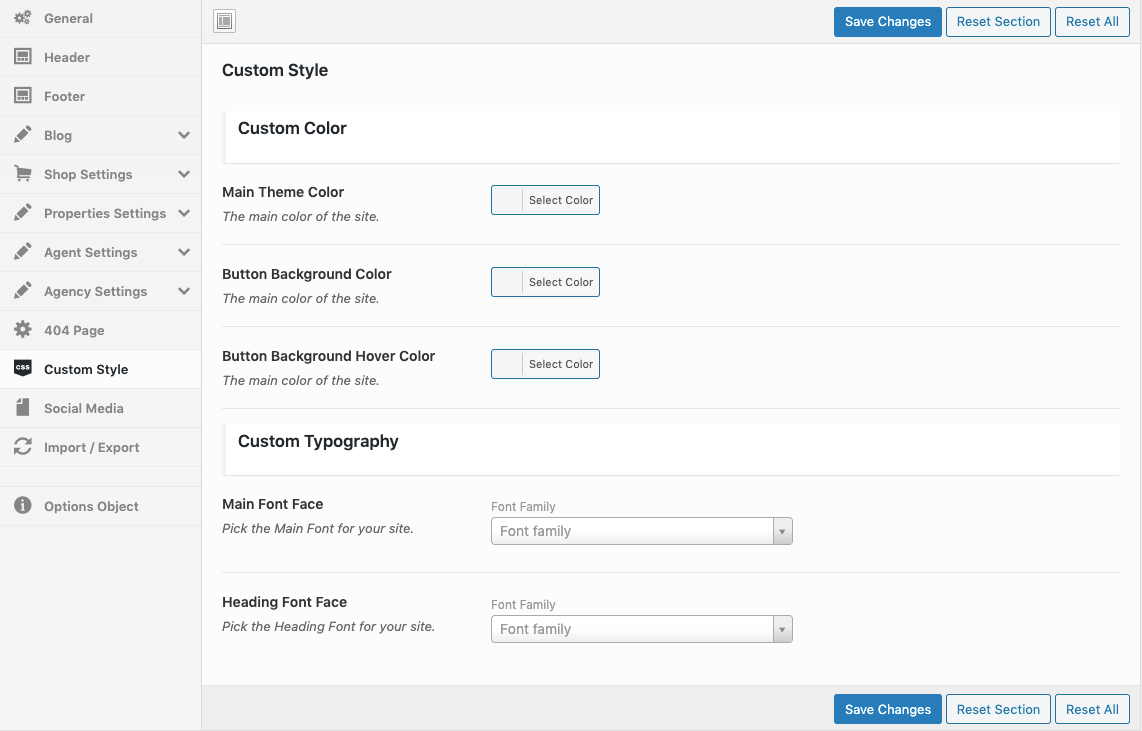The height and width of the screenshot is (731, 1142).
Task: Open the Footer settings section
Action: click(x=64, y=96)
